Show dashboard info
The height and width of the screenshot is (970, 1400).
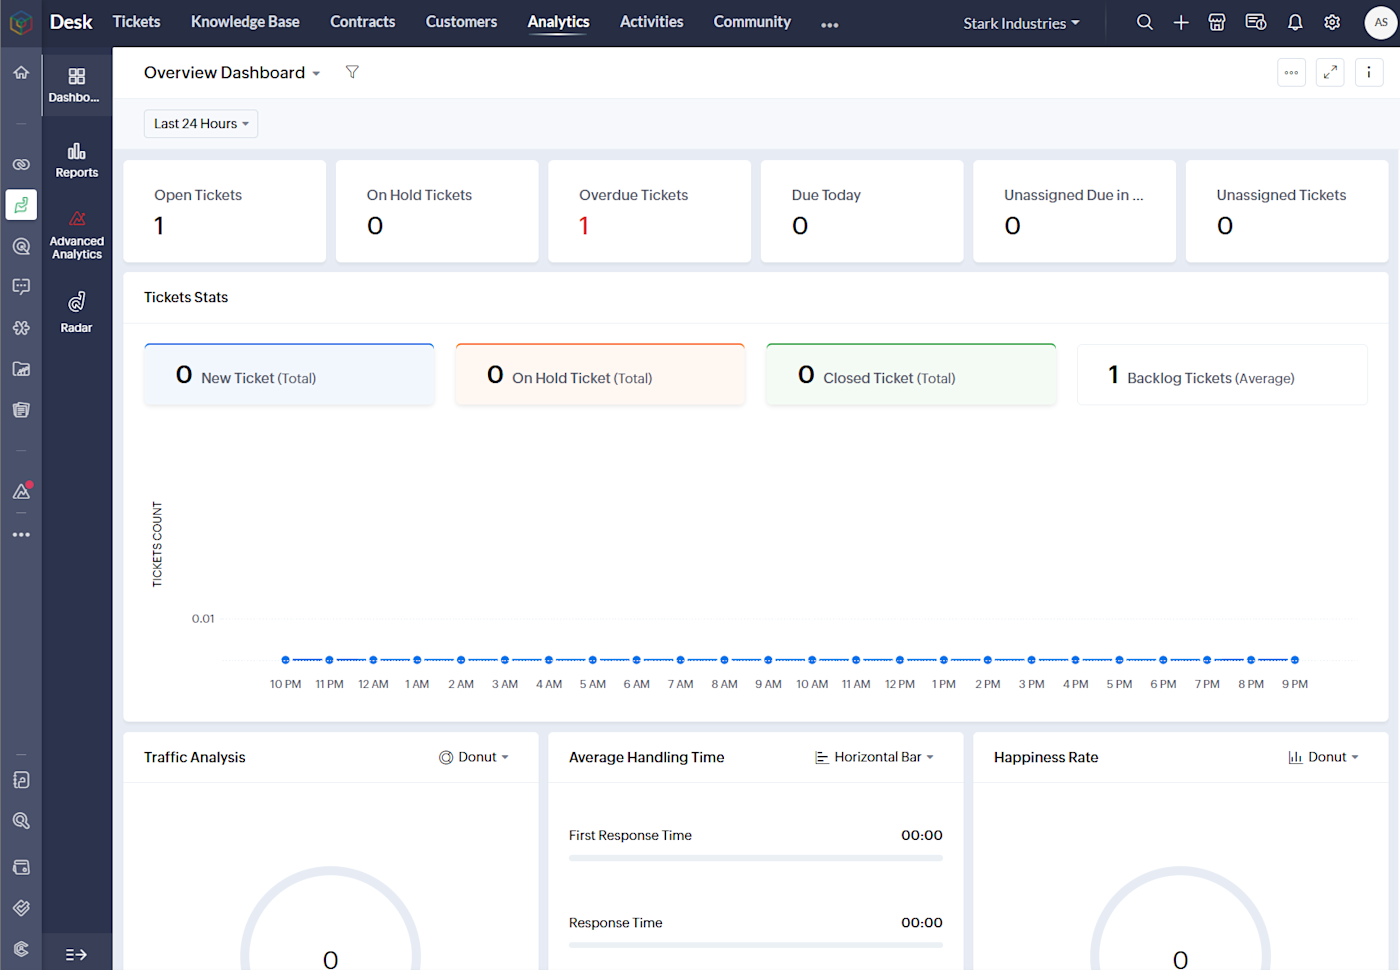(1369, 72)
